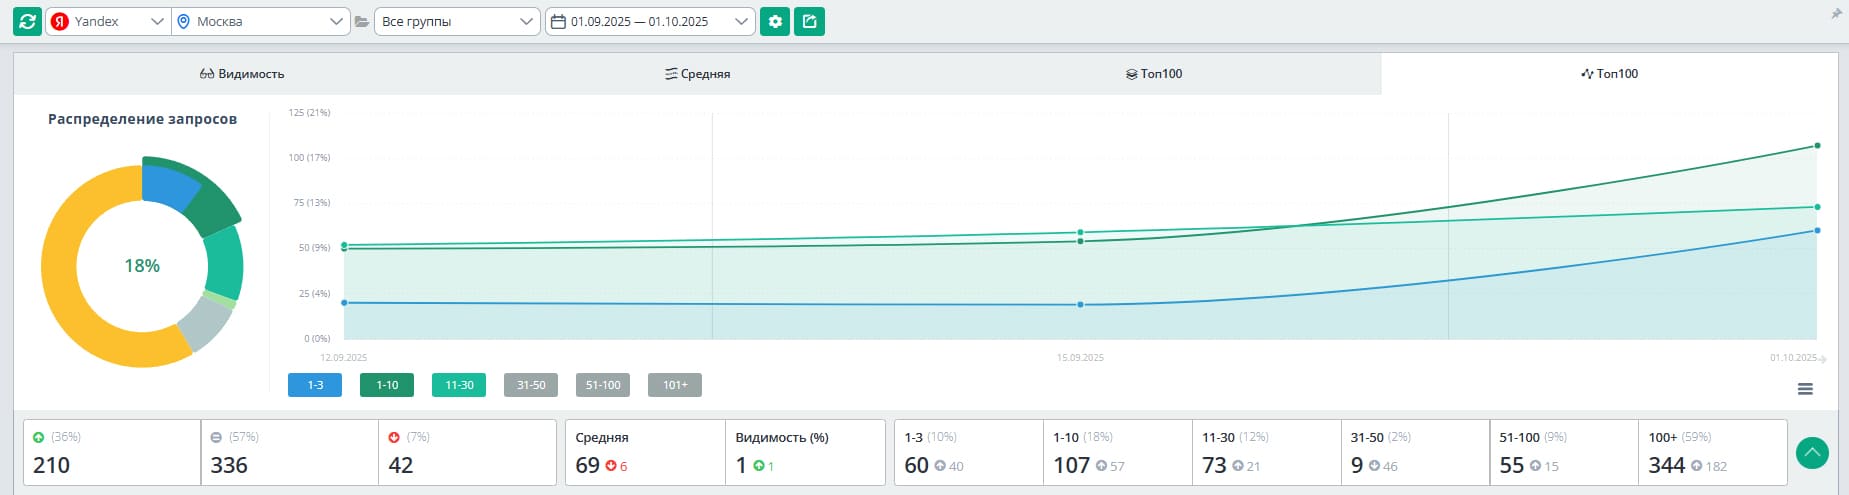This screenshot has width=1849, height=495.
Task: Open the Все группы dropdown
Action: pos(457,21)
